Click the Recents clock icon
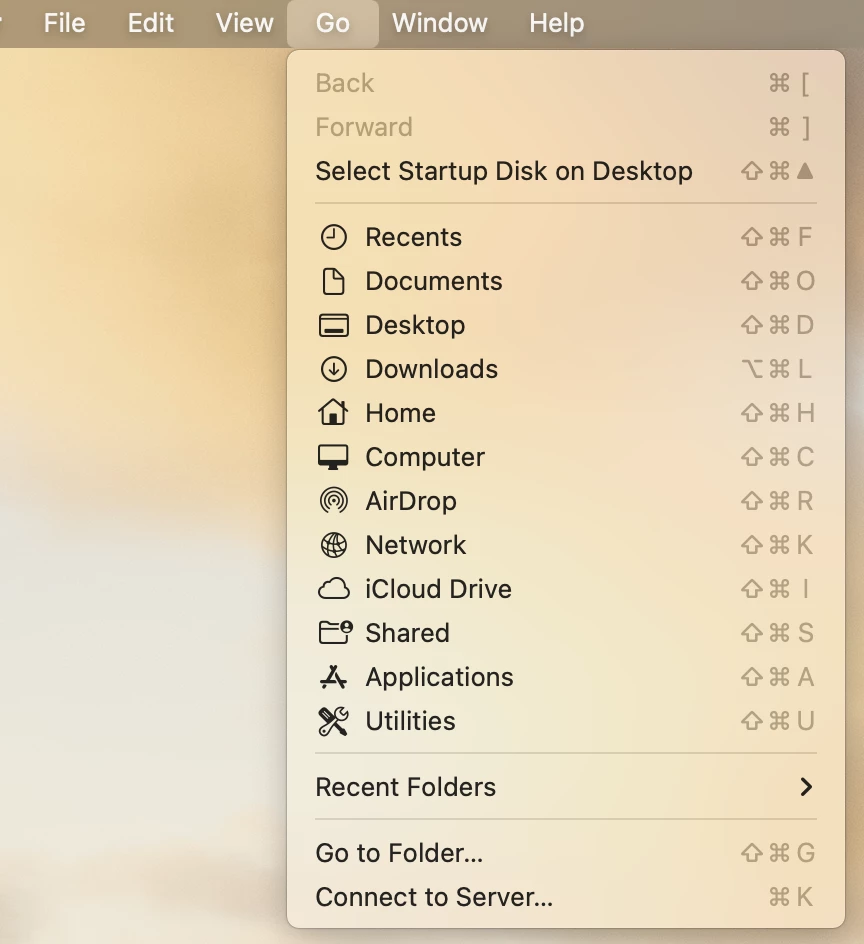The width and height of the screenshot is (864, 944). click(333, 237)
